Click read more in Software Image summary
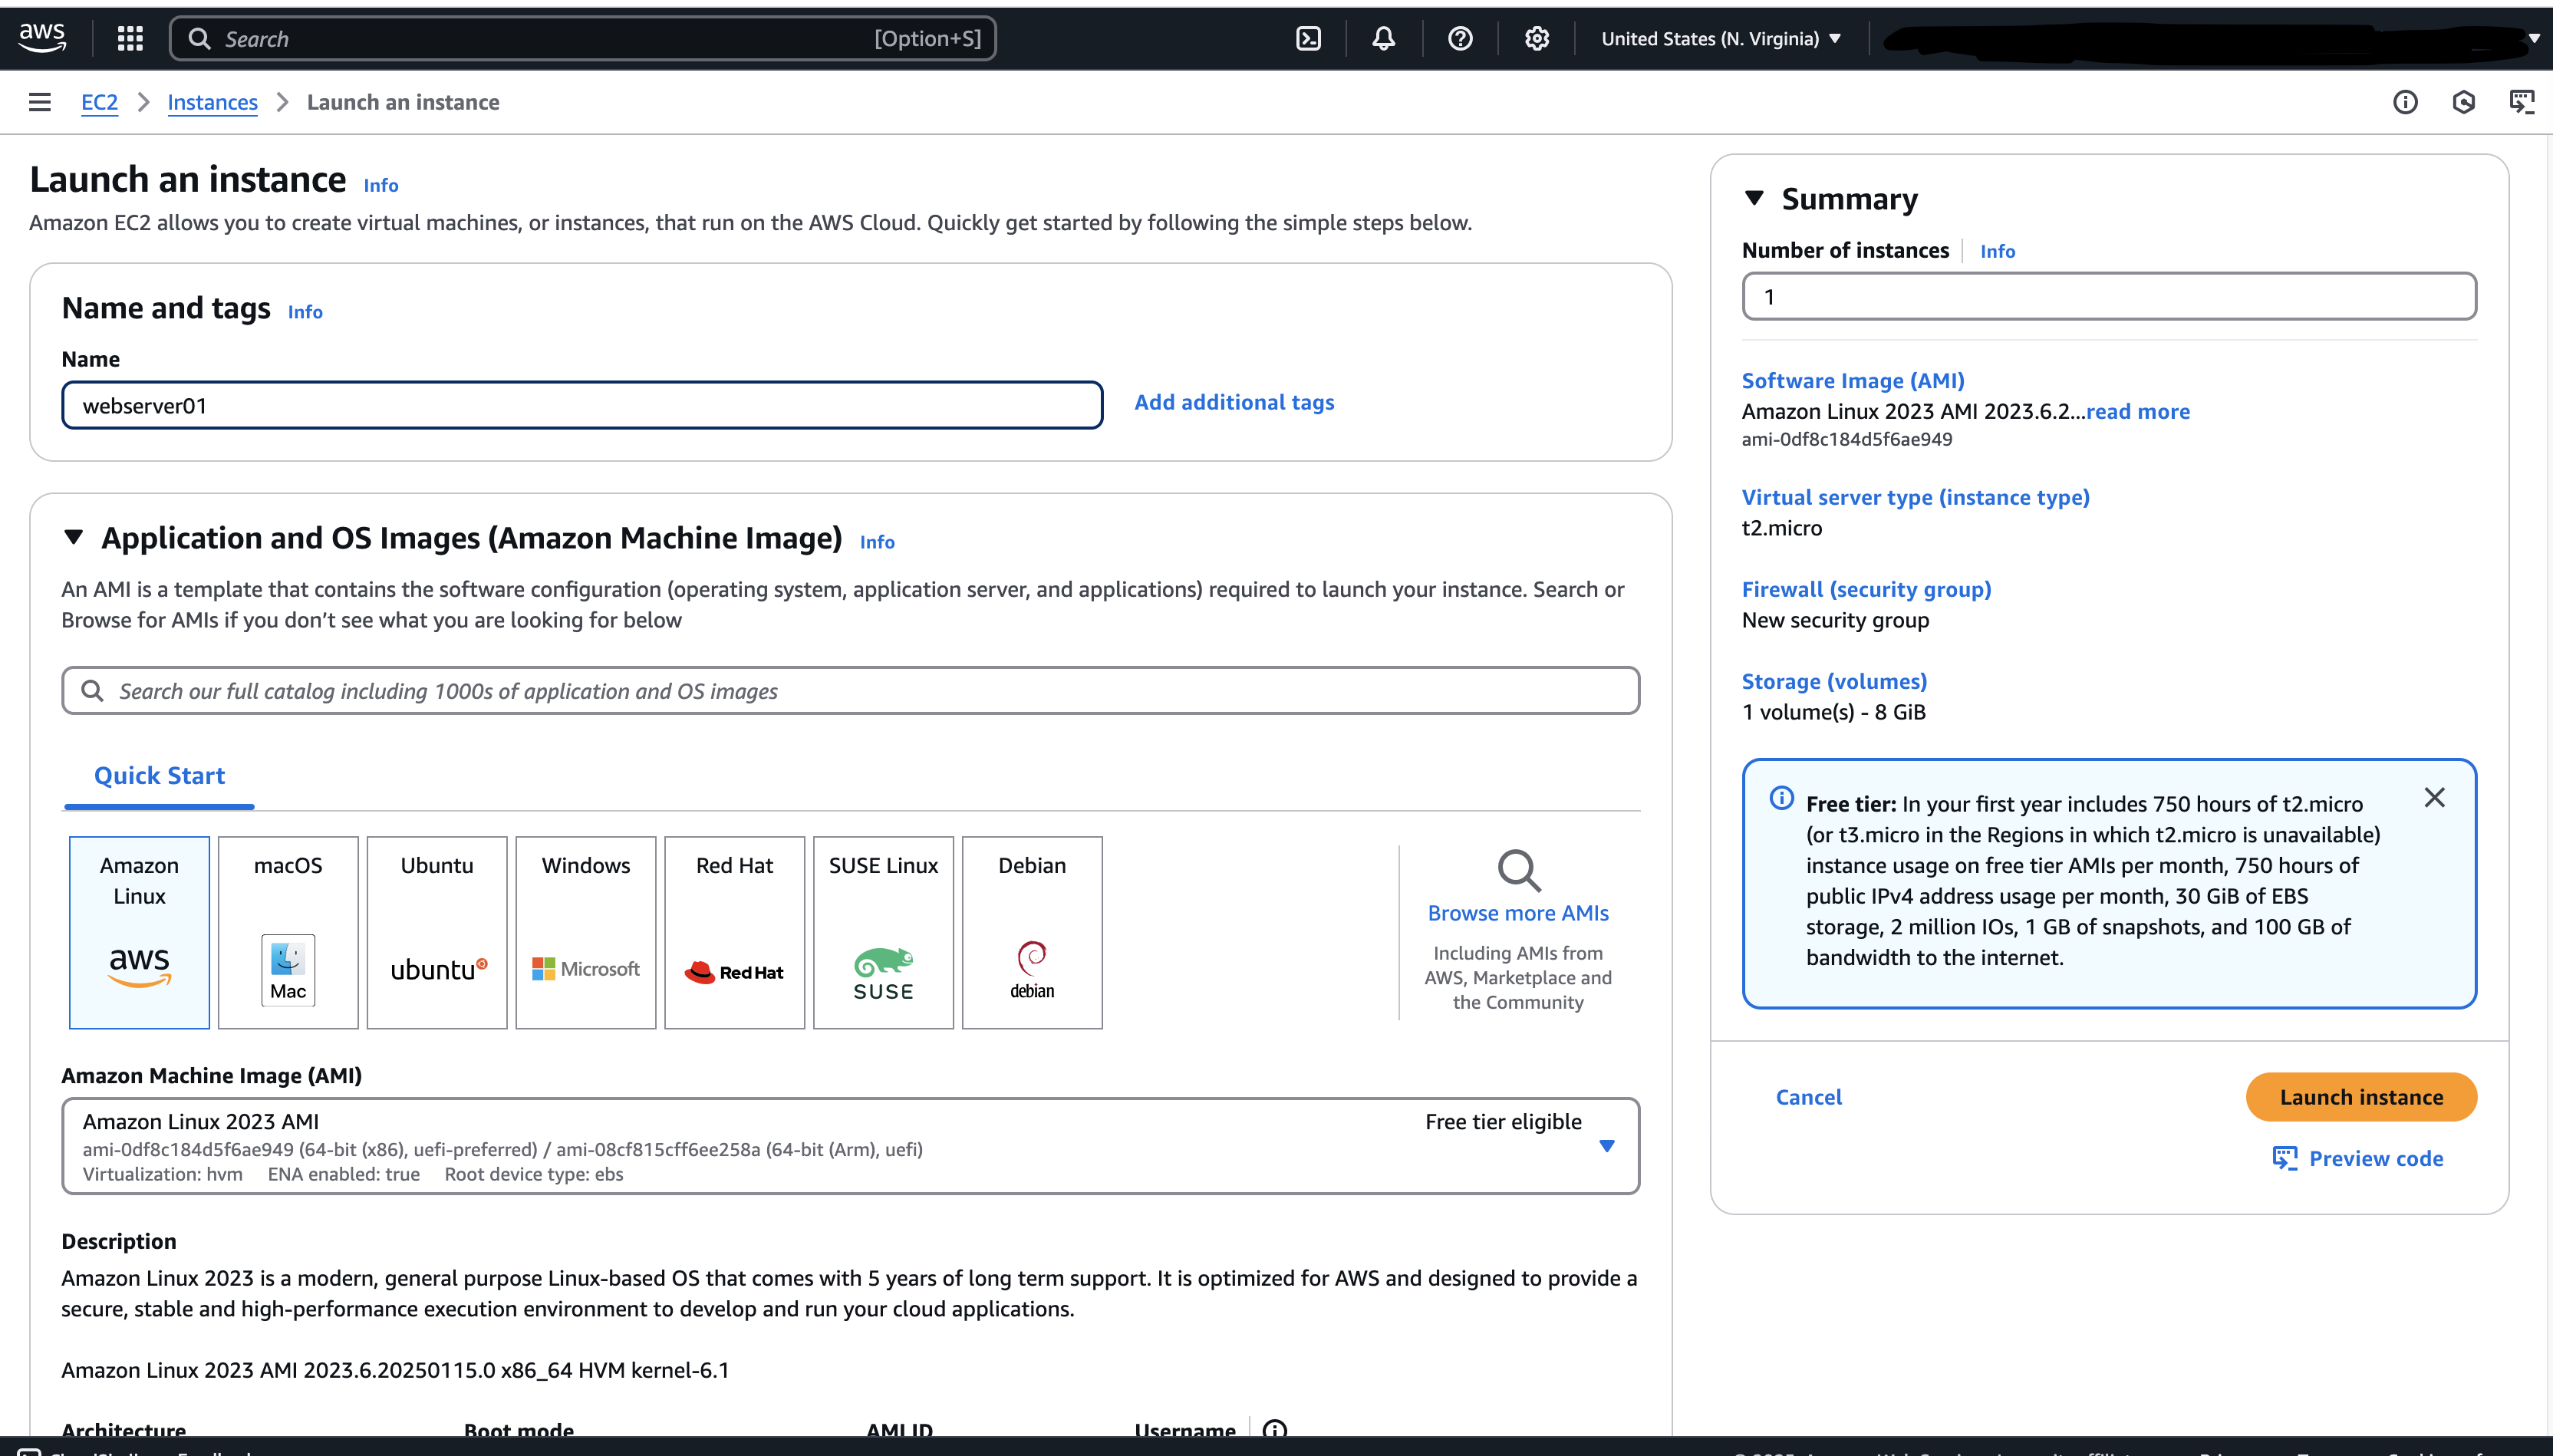The image size is (2553, 1456). pos(2138,411)
